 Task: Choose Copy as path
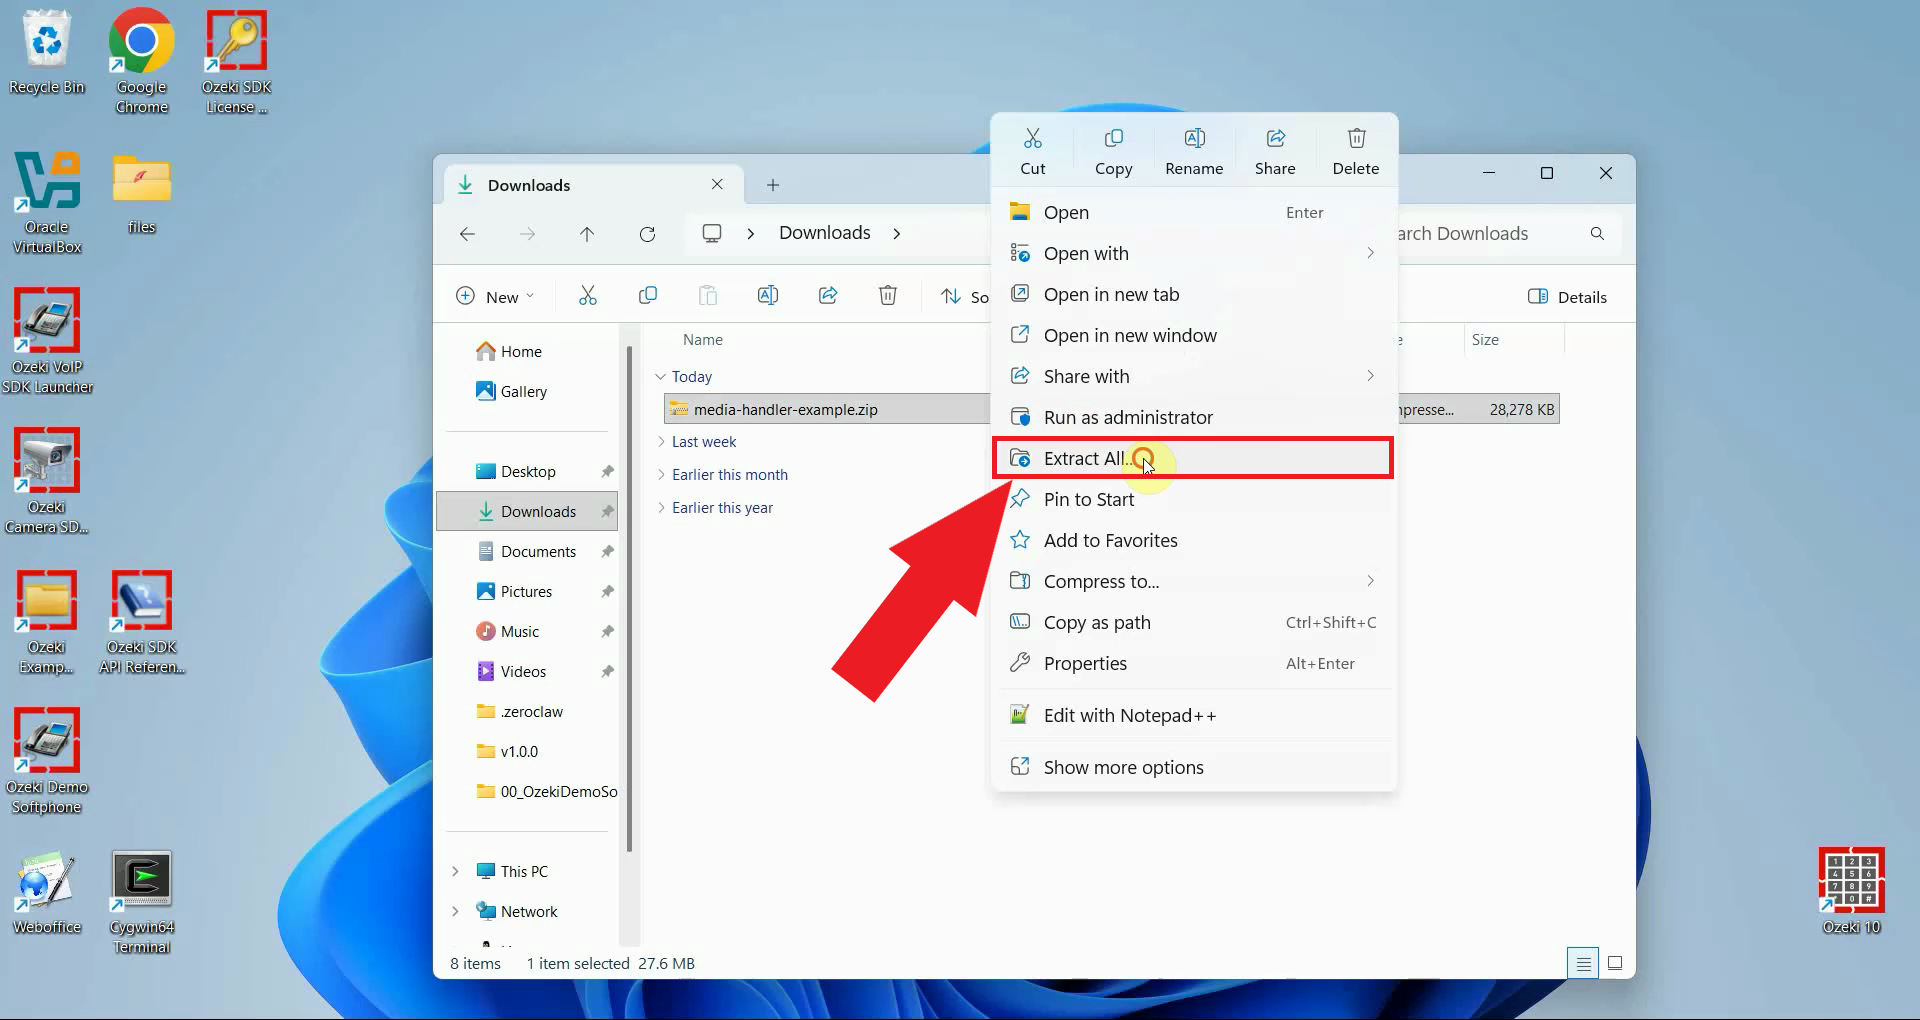point(1193,622)
